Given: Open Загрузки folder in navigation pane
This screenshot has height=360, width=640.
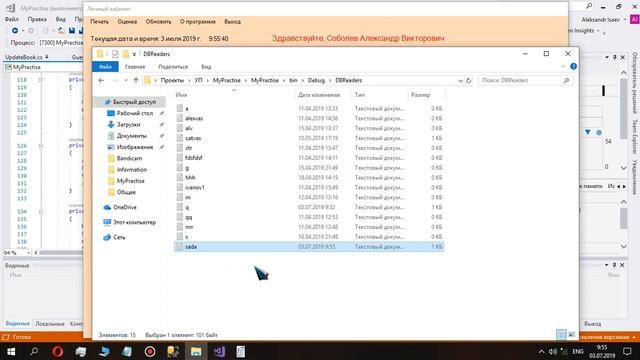Looking at the screenshot, I should pos(128,124).
